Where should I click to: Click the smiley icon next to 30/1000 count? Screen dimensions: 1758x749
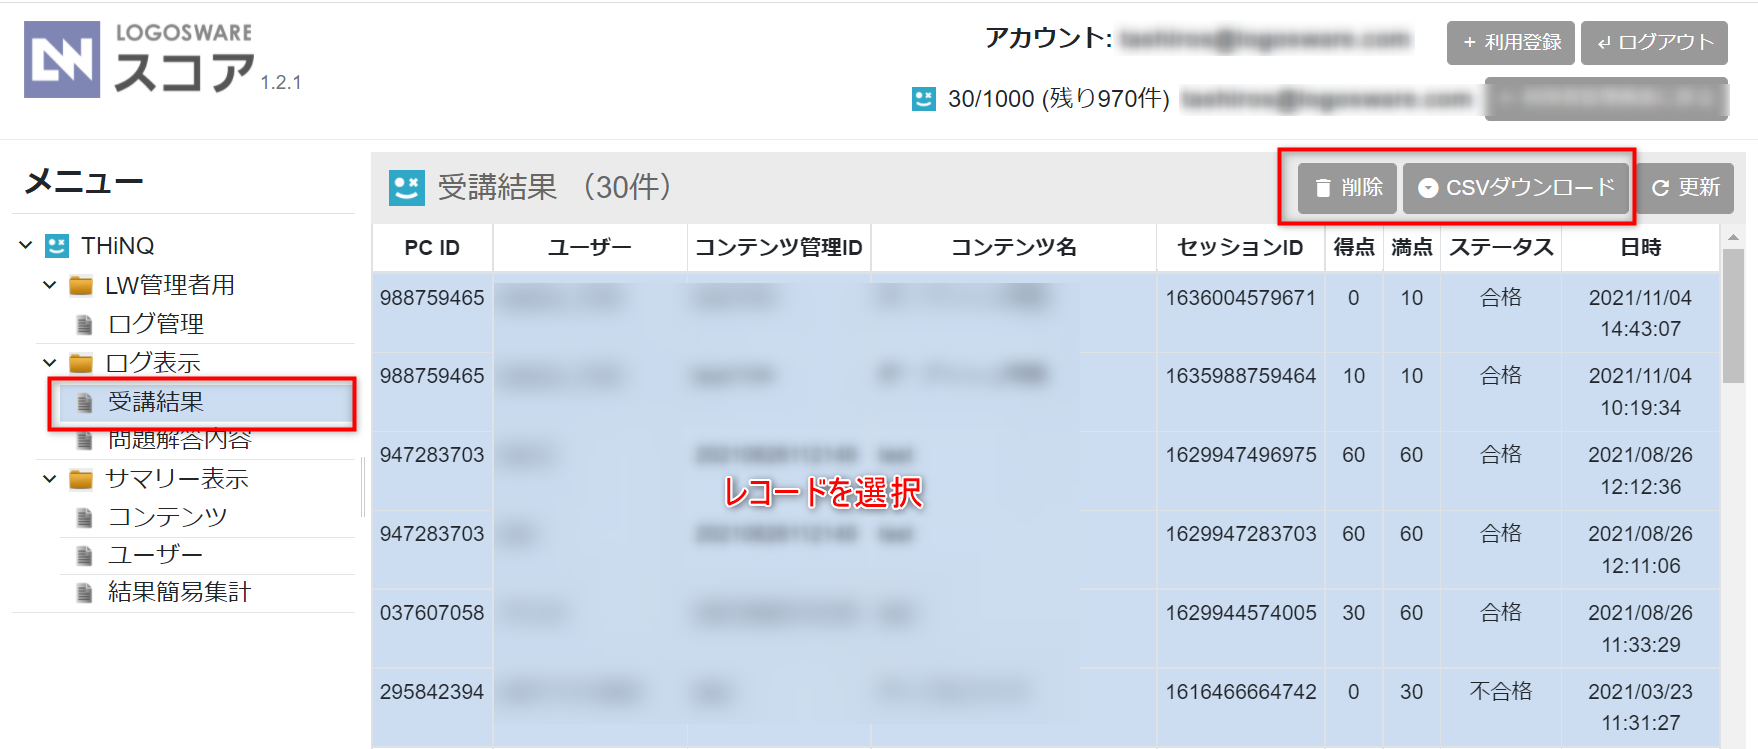924,99
